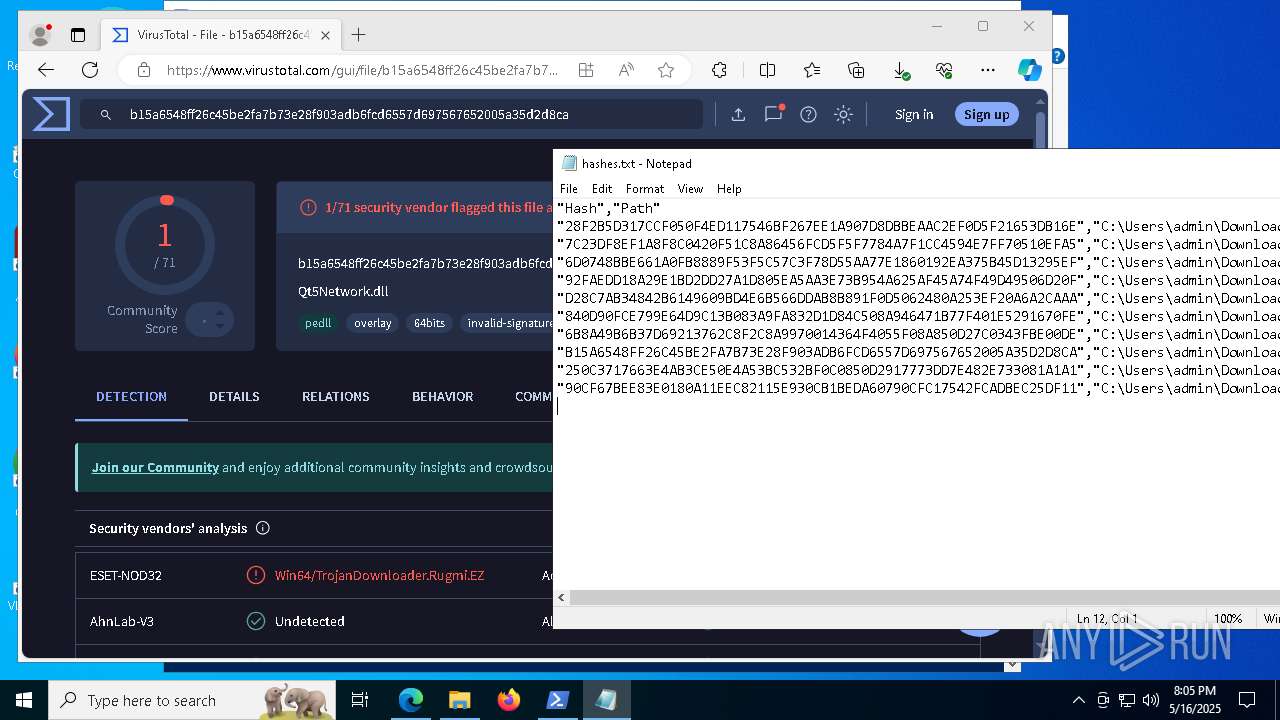The width and height of the screenshot is (1280, 720).
Task: Open the Join our Community link
Action: 155,467
